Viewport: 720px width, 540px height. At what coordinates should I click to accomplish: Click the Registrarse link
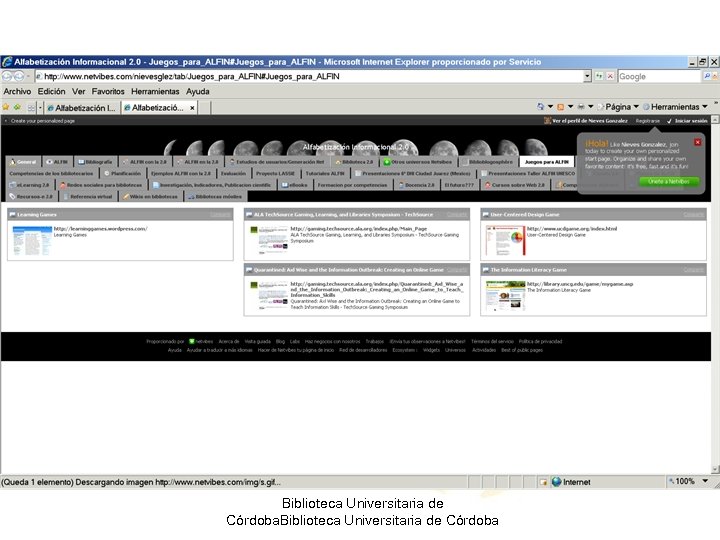[647, 121]
